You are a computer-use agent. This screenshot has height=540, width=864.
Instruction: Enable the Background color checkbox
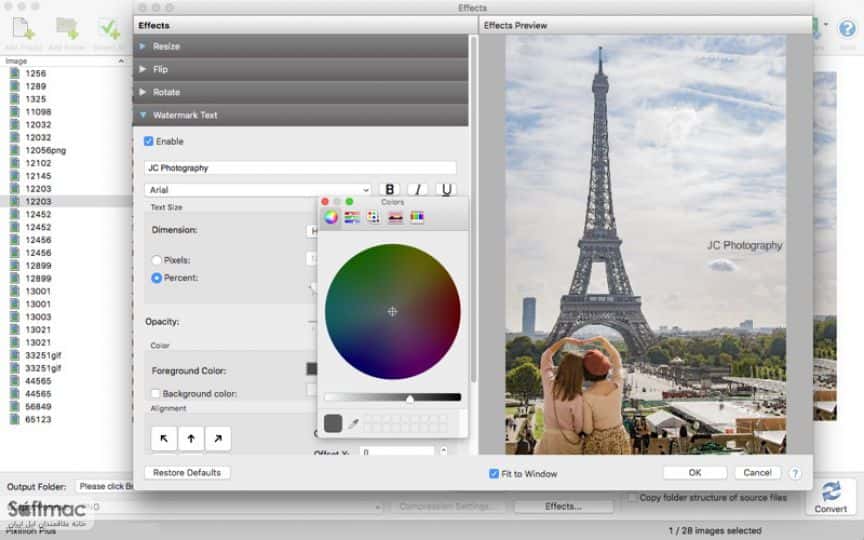(156, 393)
